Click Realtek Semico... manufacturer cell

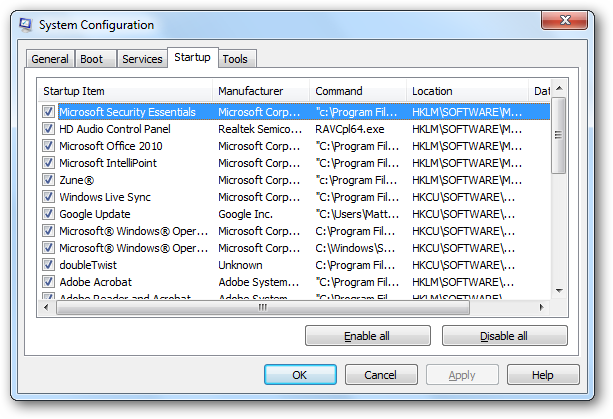point(260,129)
